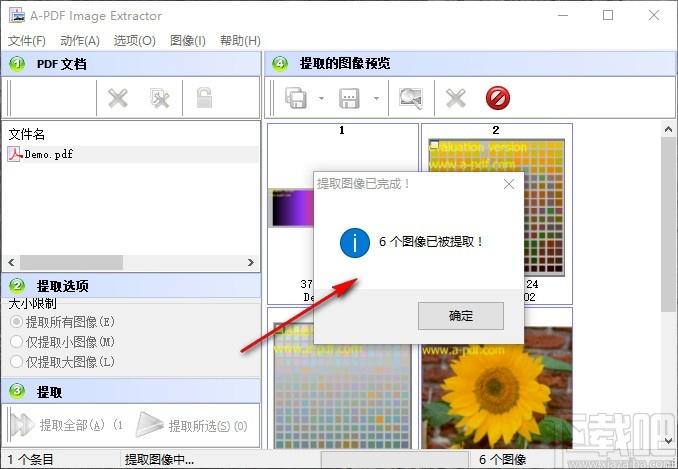Click the save selected image floppy icon

tap(349, 98)
